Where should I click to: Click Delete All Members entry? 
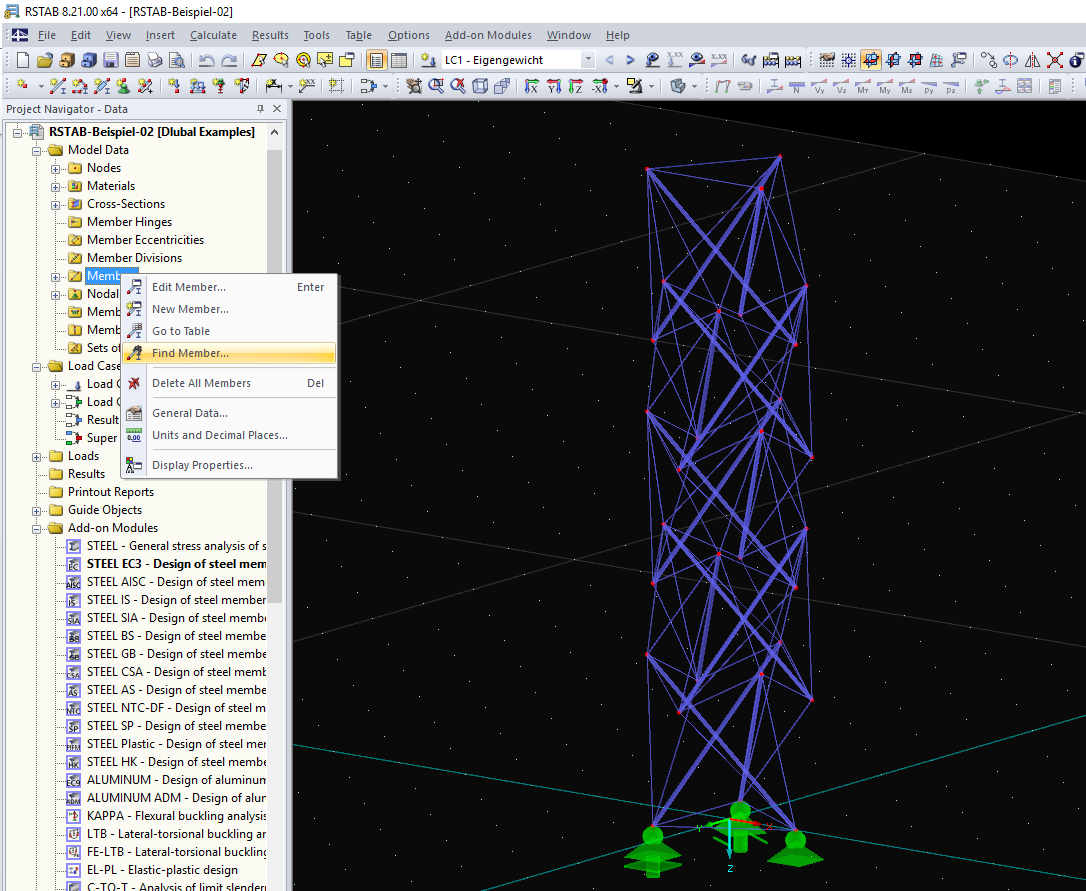click(x=201, y=383)
